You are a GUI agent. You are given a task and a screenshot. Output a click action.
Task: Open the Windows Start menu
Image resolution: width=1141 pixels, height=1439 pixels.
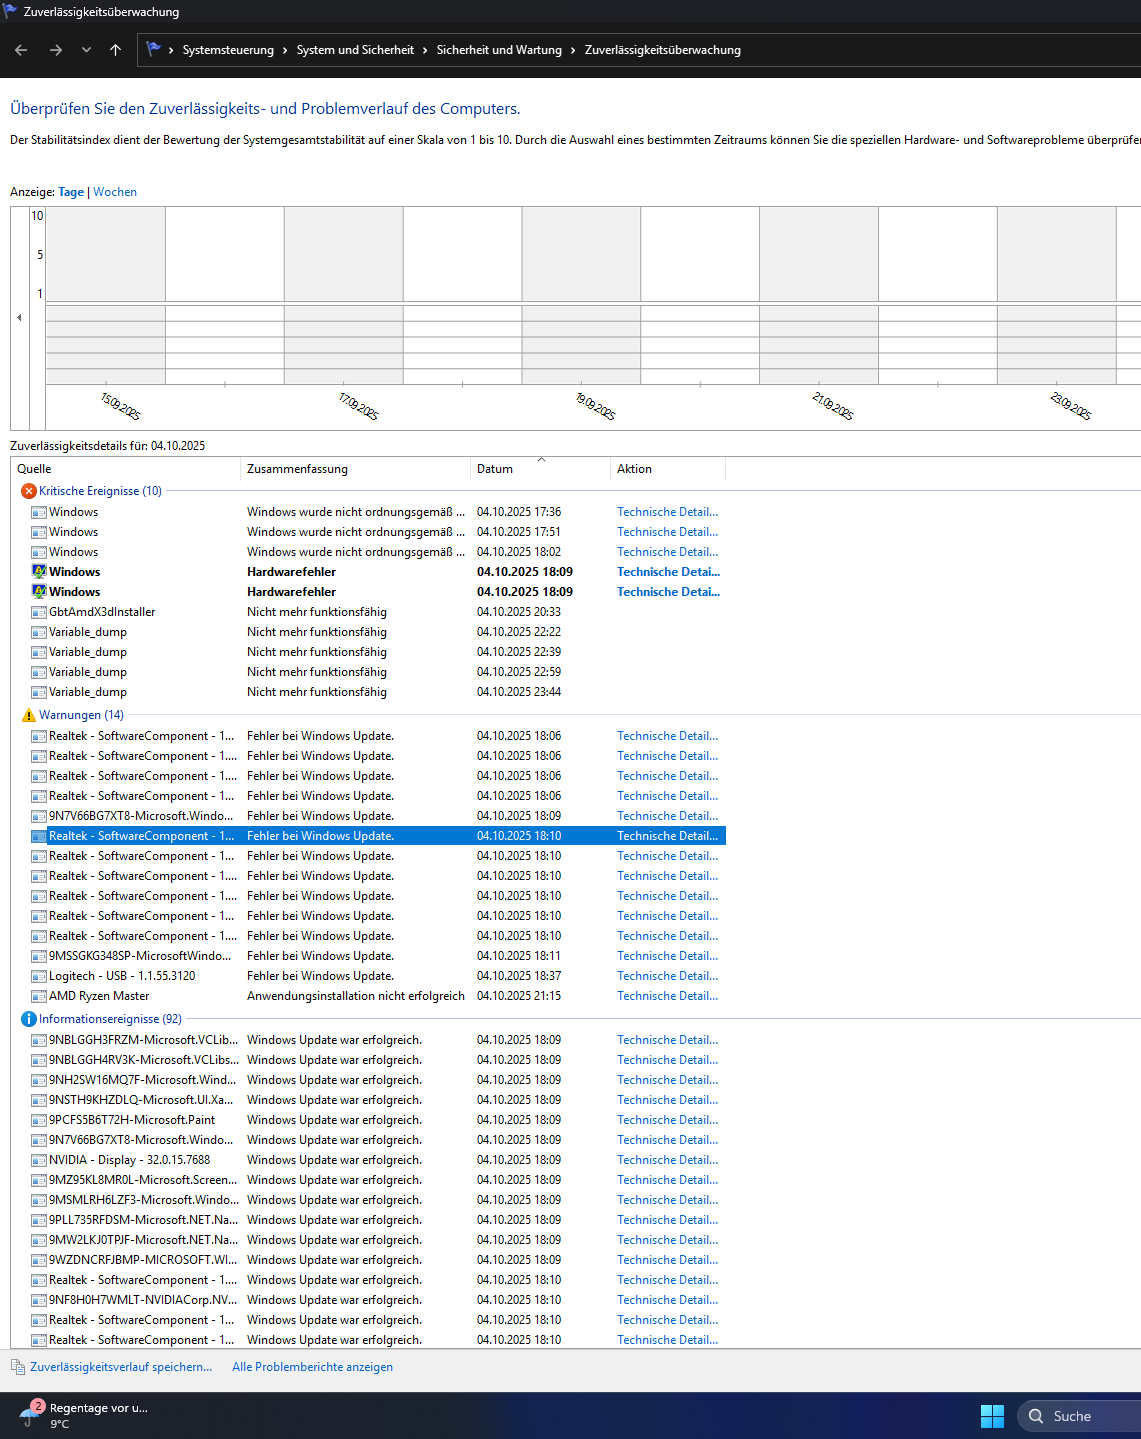[x=992, y=1416]
